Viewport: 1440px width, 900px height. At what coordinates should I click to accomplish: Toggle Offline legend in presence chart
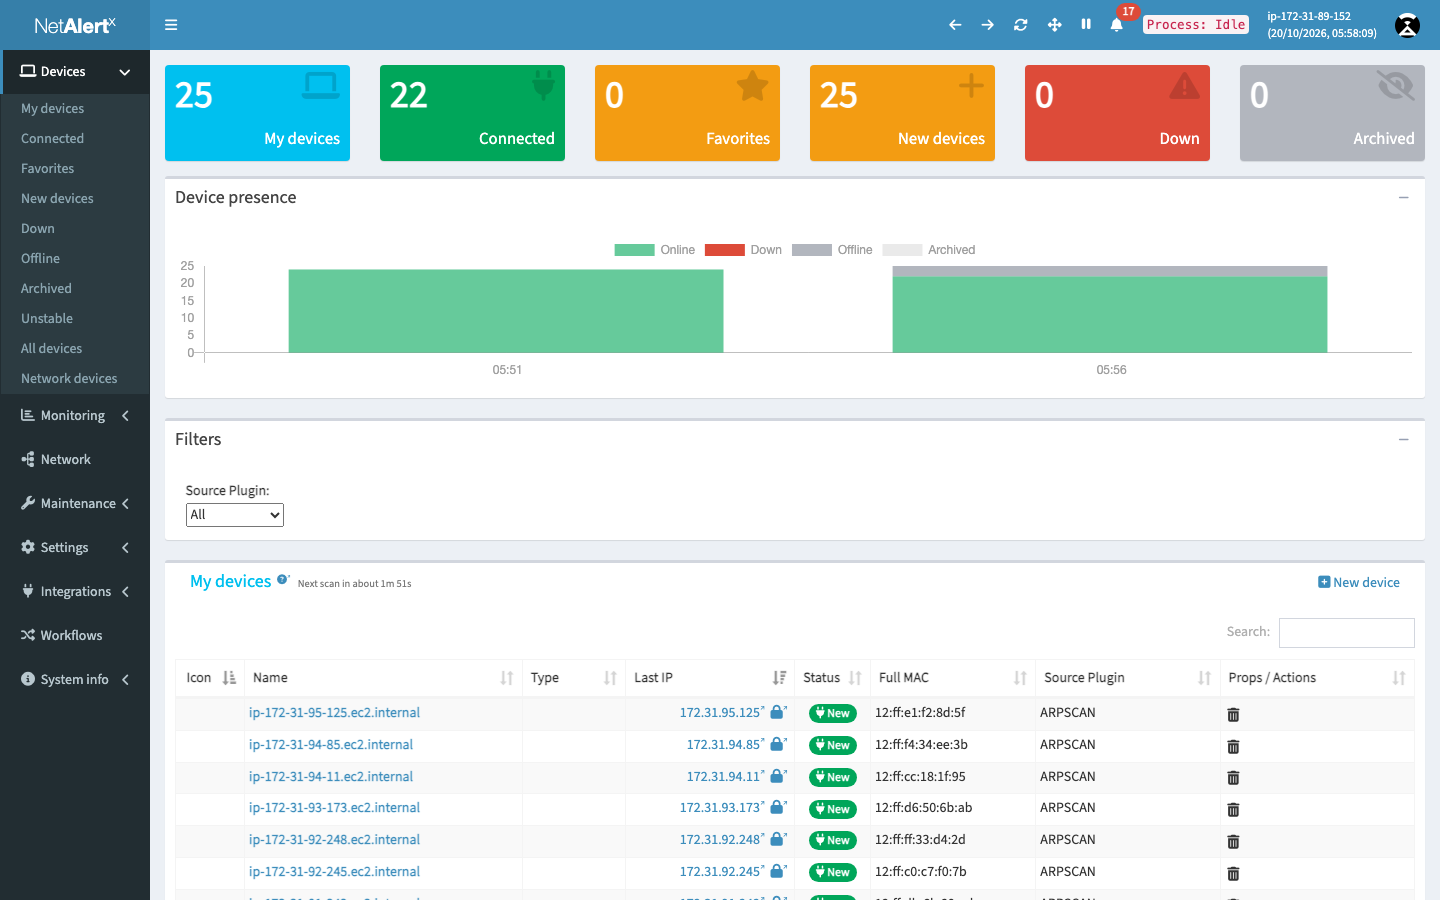tap(832, 250)
